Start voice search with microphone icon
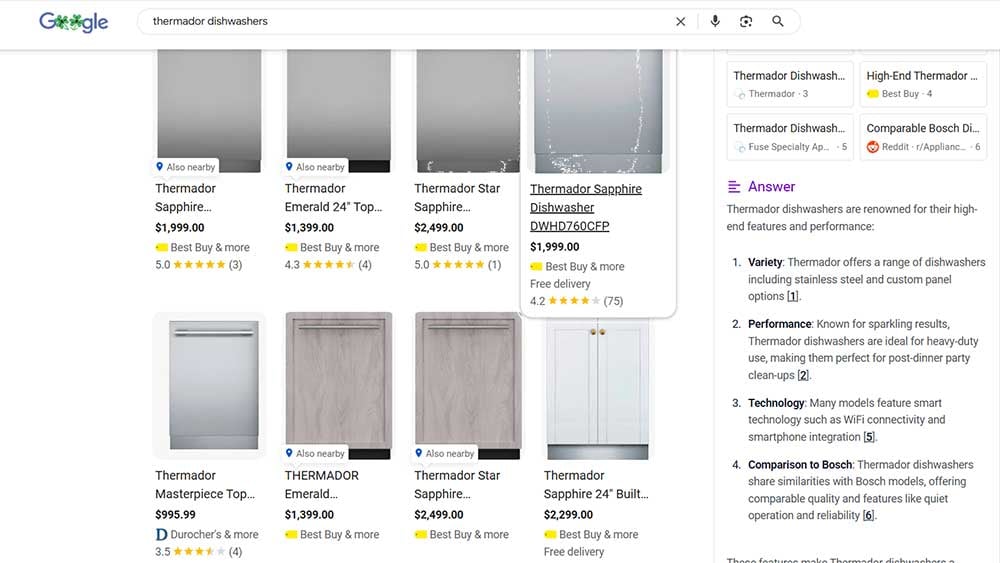 click(715, 21)
